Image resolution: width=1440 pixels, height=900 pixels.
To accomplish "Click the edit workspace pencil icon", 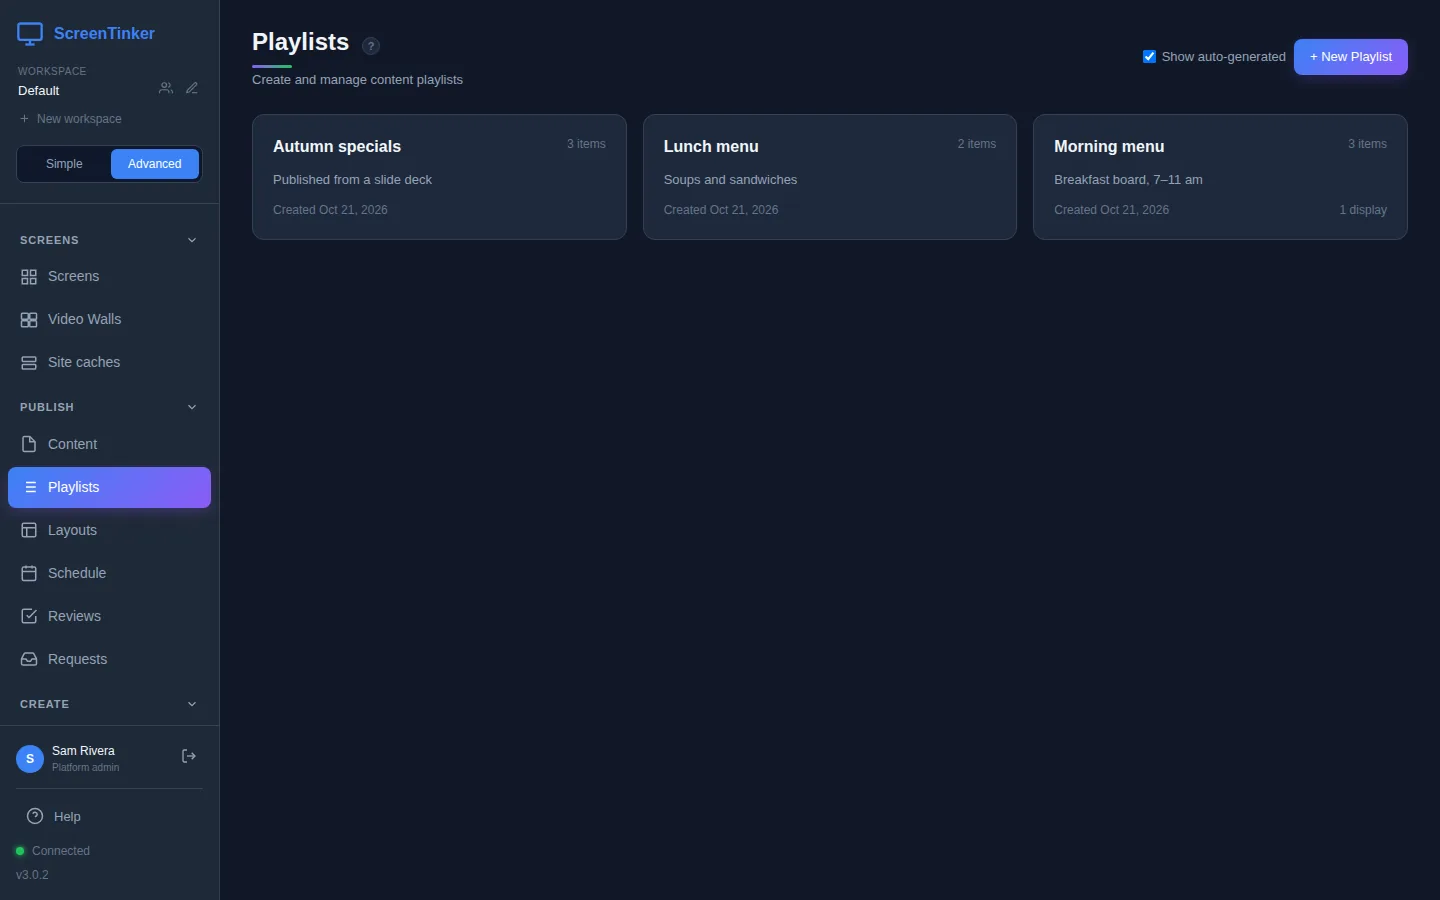I will coord(192,88).
